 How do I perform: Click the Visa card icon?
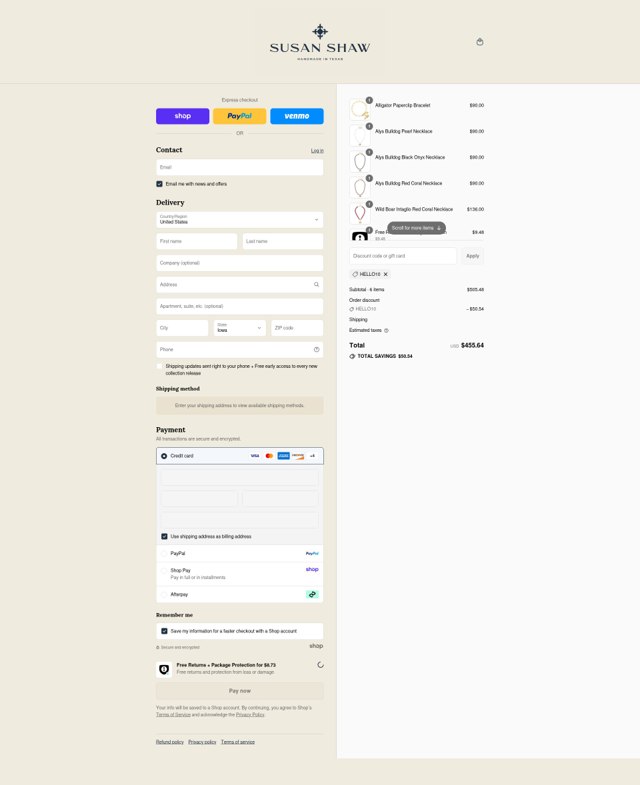pos(255,456)
